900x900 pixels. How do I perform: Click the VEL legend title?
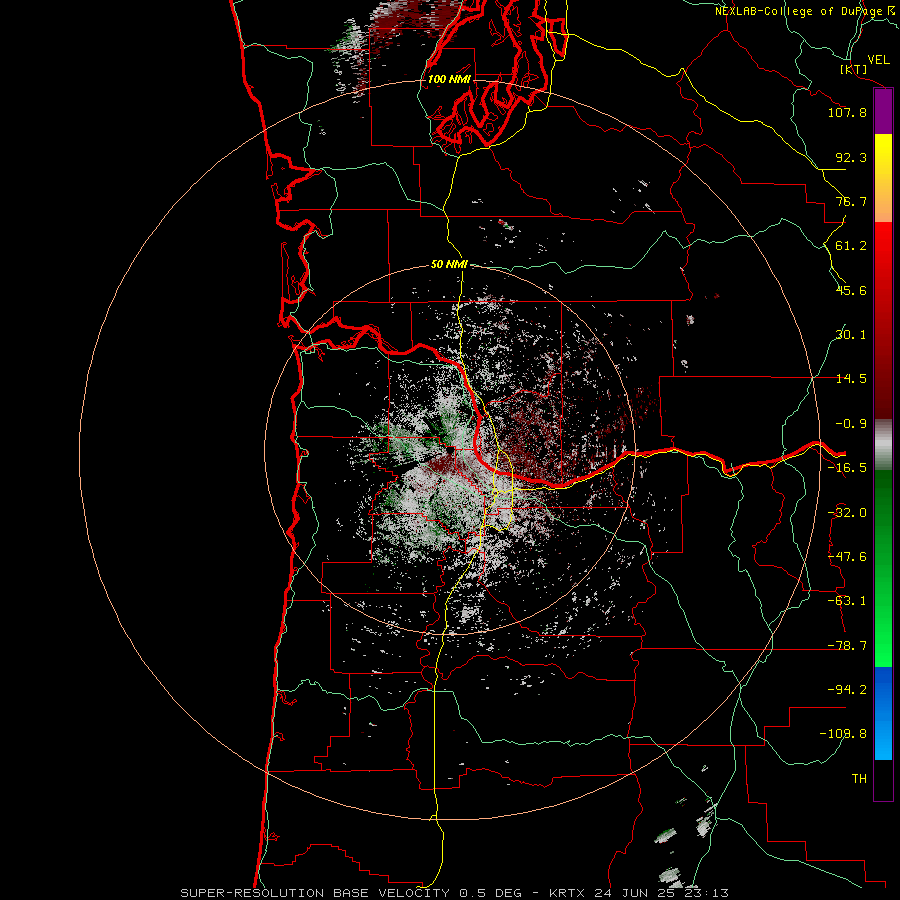tap(878, 60)
